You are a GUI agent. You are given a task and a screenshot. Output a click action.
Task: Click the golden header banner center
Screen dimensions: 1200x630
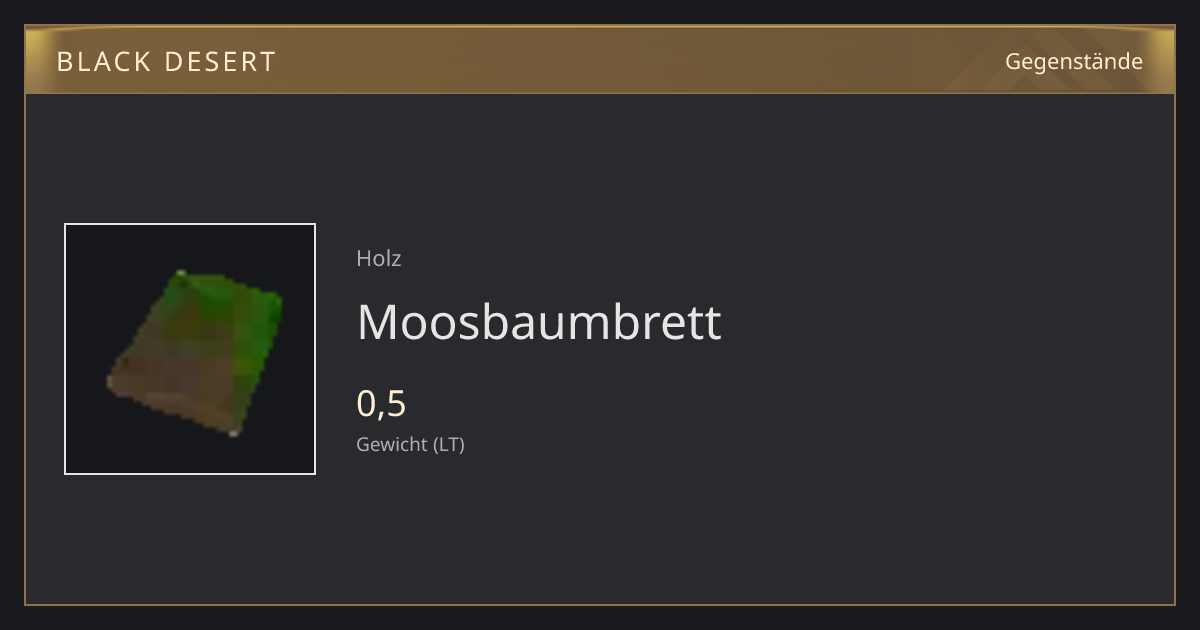(600, 60)
